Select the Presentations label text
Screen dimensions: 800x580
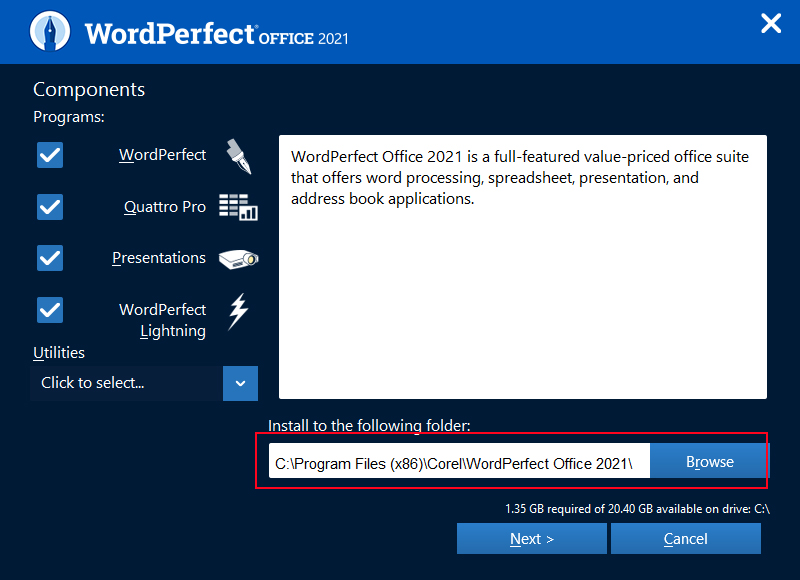coord(159,258)
